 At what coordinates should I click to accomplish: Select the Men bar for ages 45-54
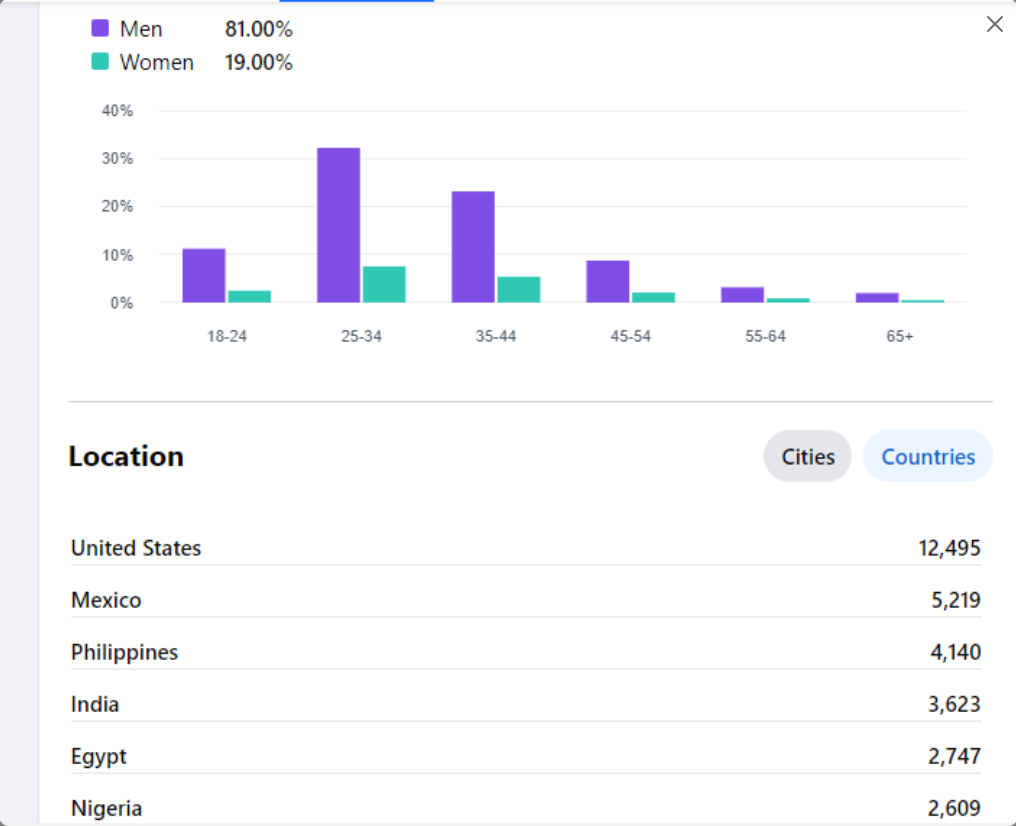pyautogui.click(x=607, y=282)
